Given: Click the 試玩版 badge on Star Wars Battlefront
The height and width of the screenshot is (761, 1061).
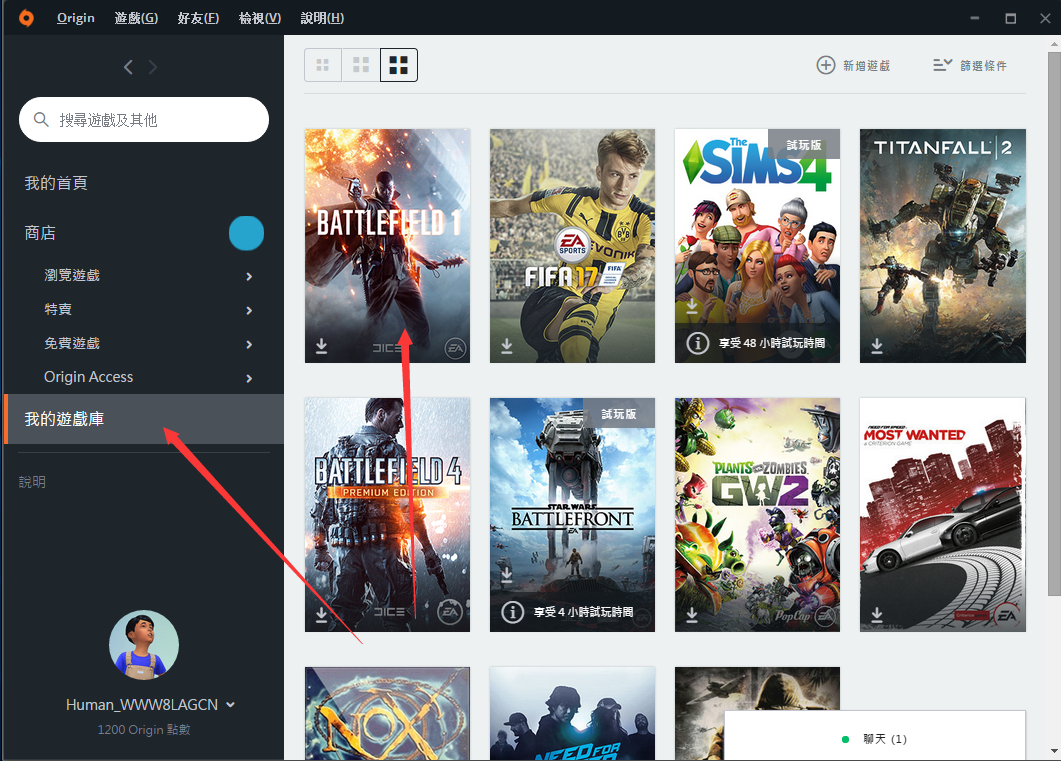Looking at the screenshot, I should tap(618, 413).
